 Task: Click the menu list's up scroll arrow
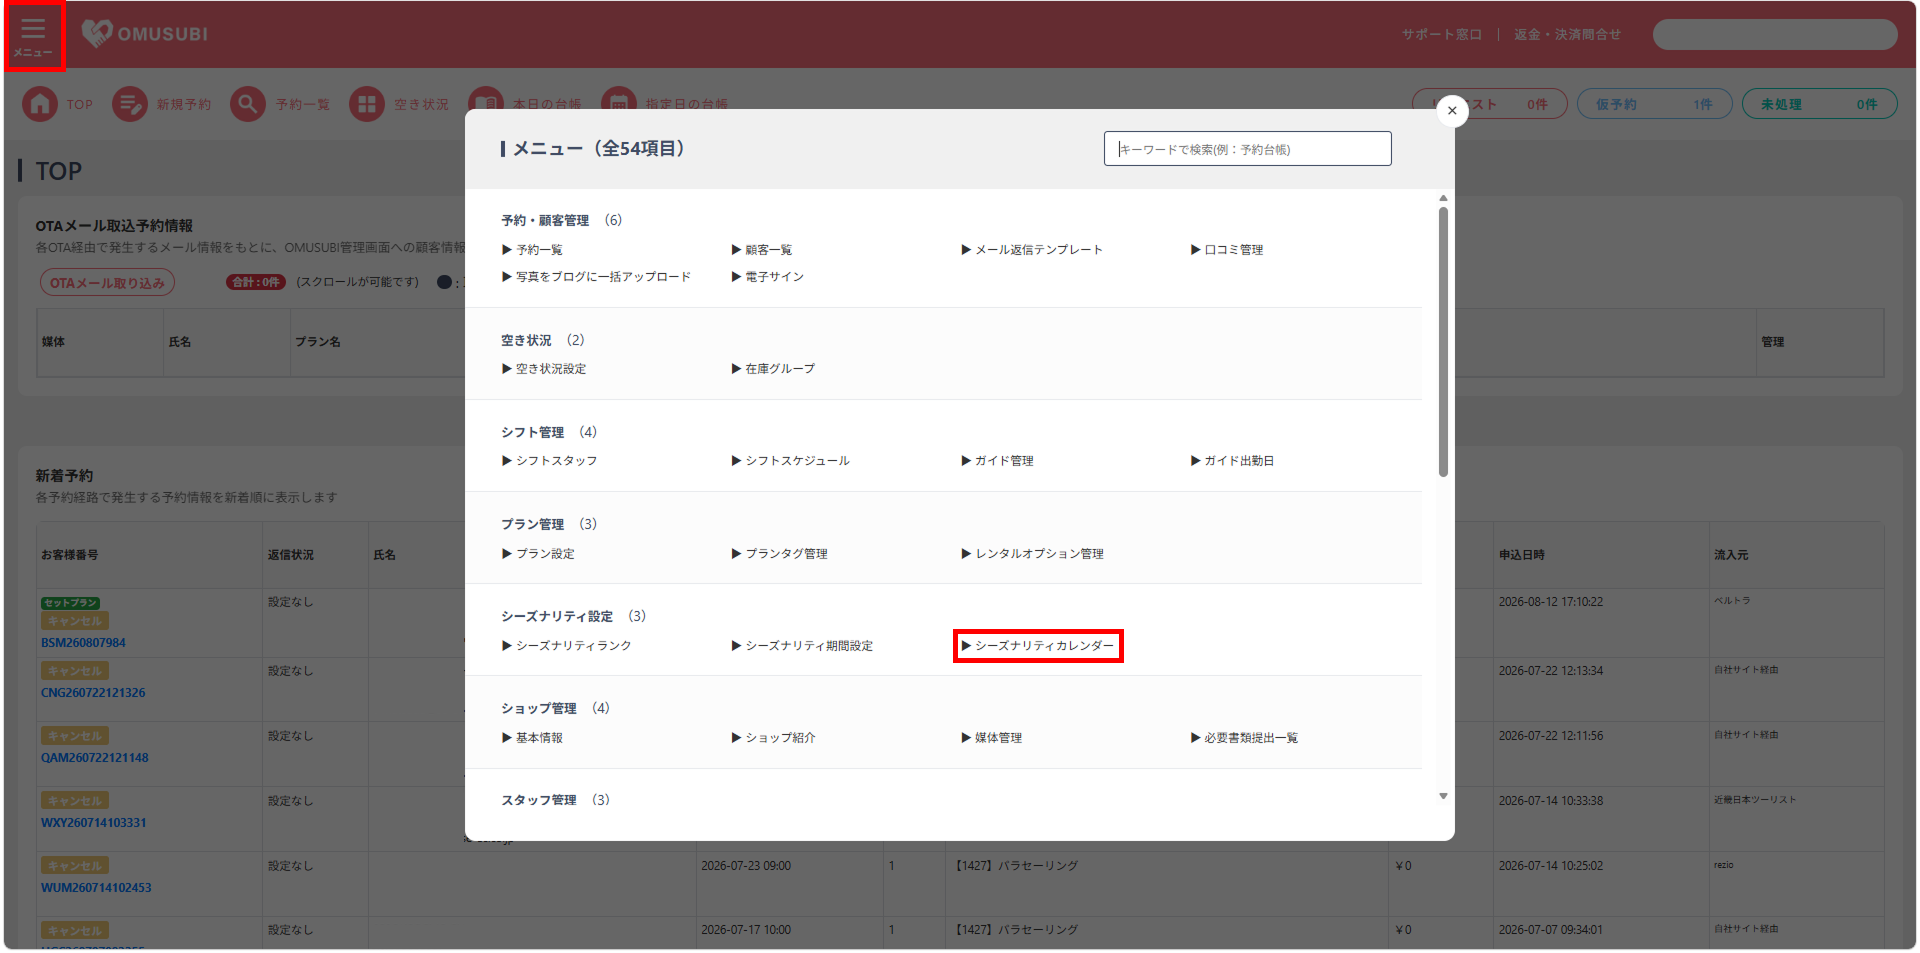click(1443, 198)
